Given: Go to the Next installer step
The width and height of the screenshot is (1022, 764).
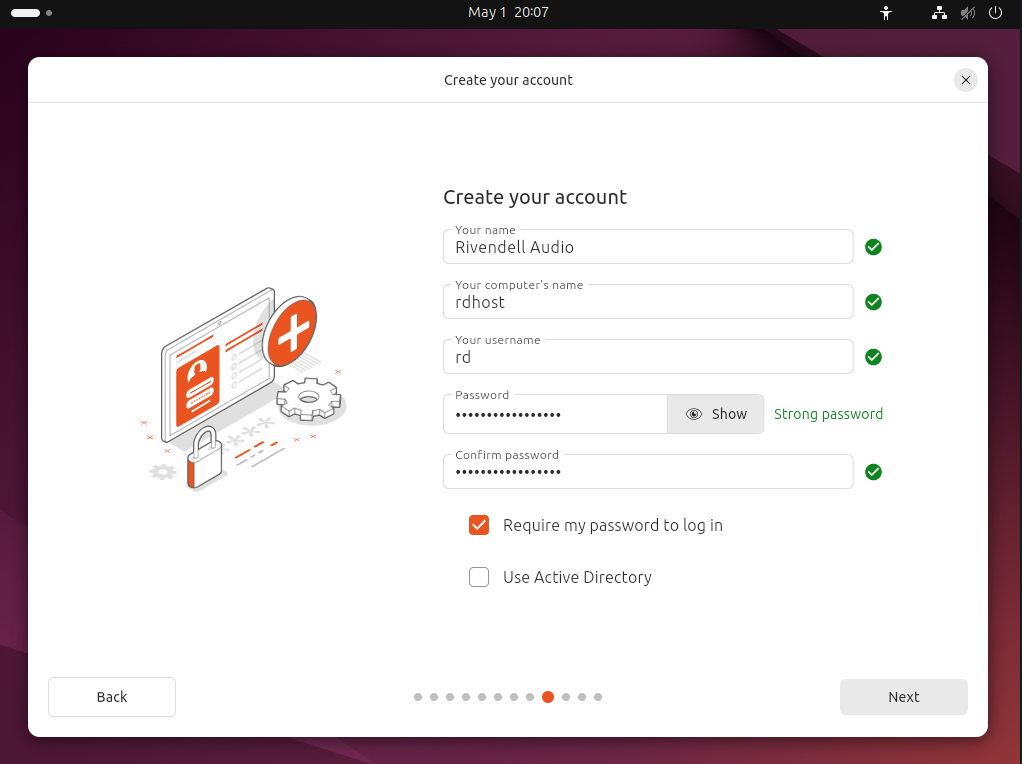Looking at the screenshot, I should [x=903, y=697].
